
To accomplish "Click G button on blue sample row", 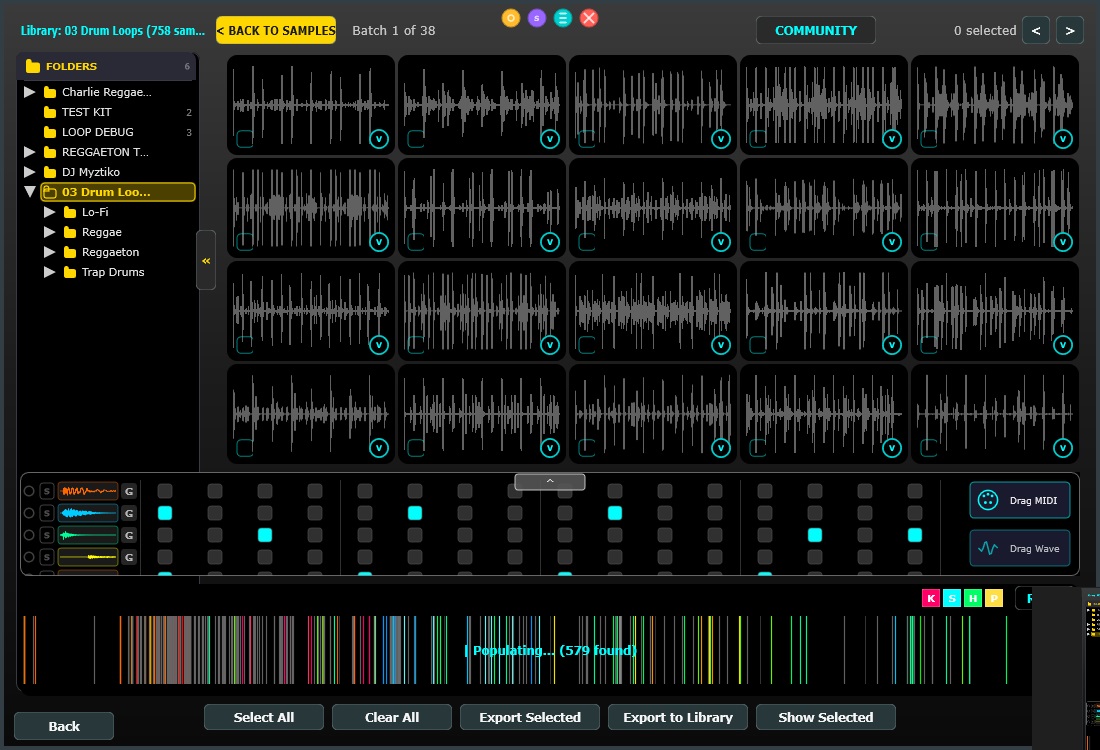I will (129, 513).
